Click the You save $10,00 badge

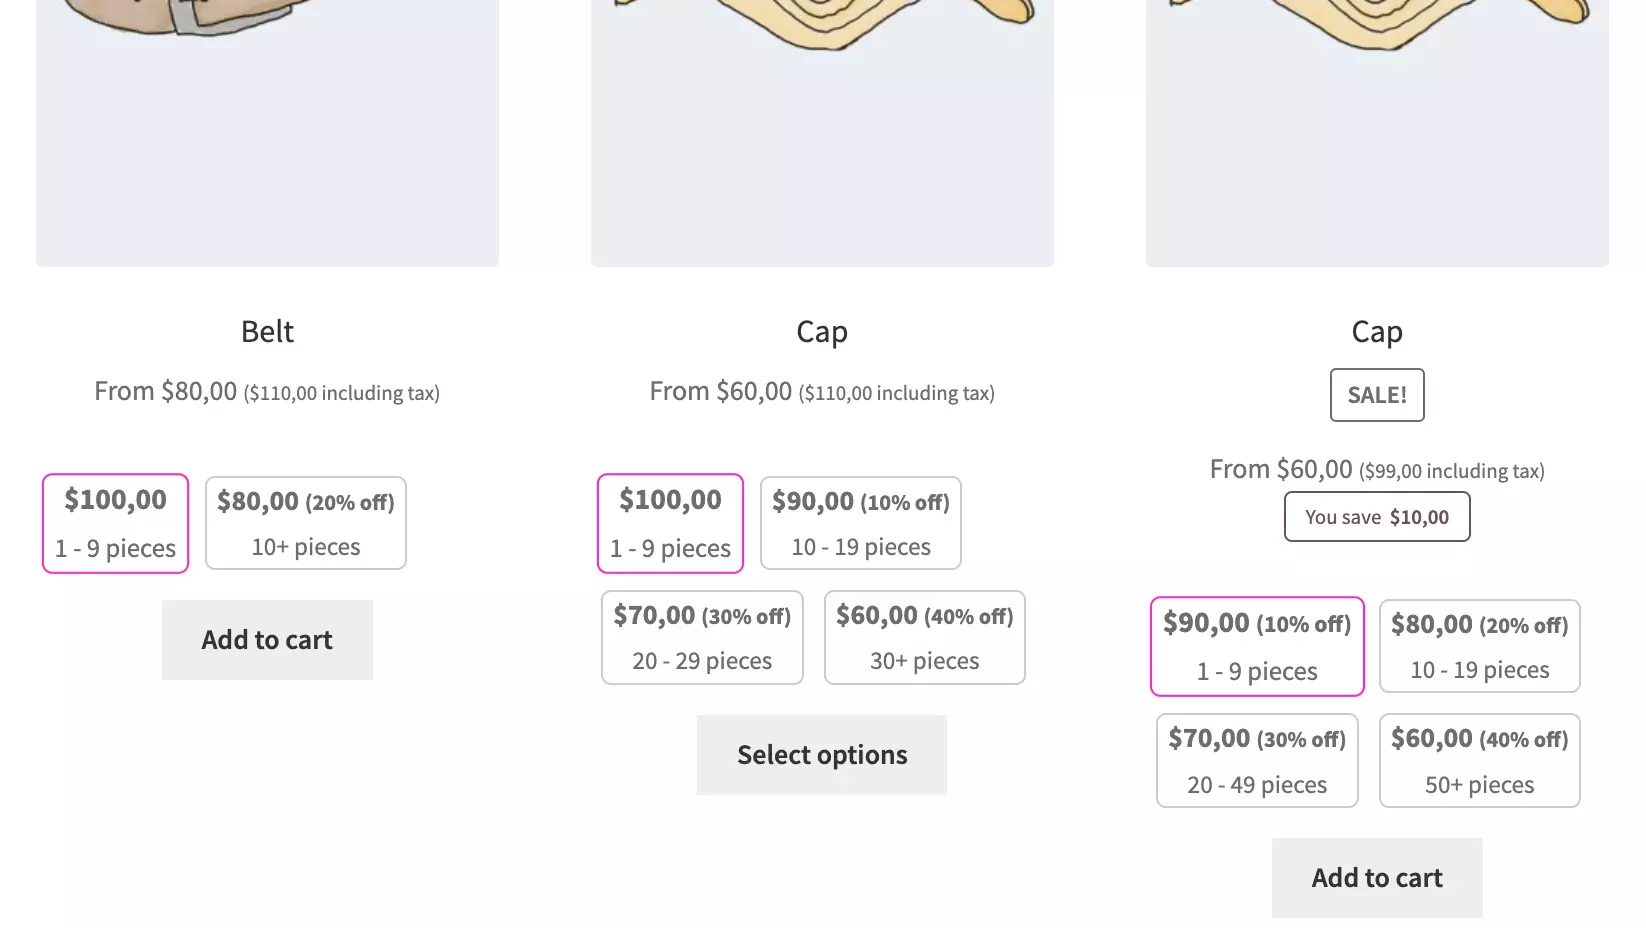[1376, 517]
